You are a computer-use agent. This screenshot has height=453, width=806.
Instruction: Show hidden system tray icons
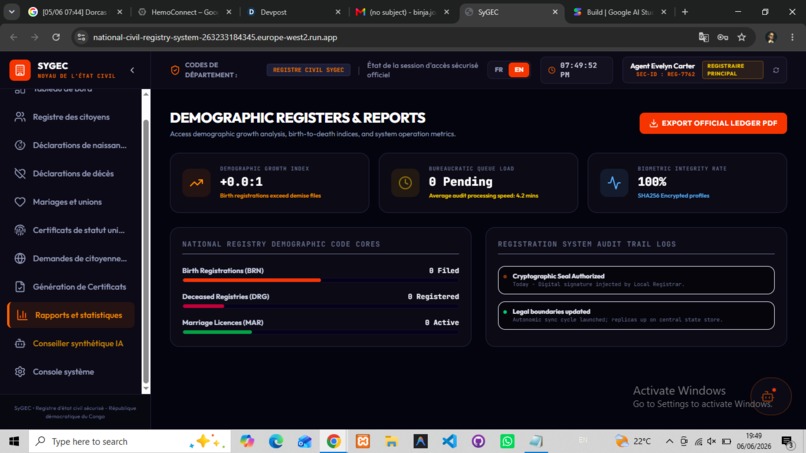(x=669, y=441)
